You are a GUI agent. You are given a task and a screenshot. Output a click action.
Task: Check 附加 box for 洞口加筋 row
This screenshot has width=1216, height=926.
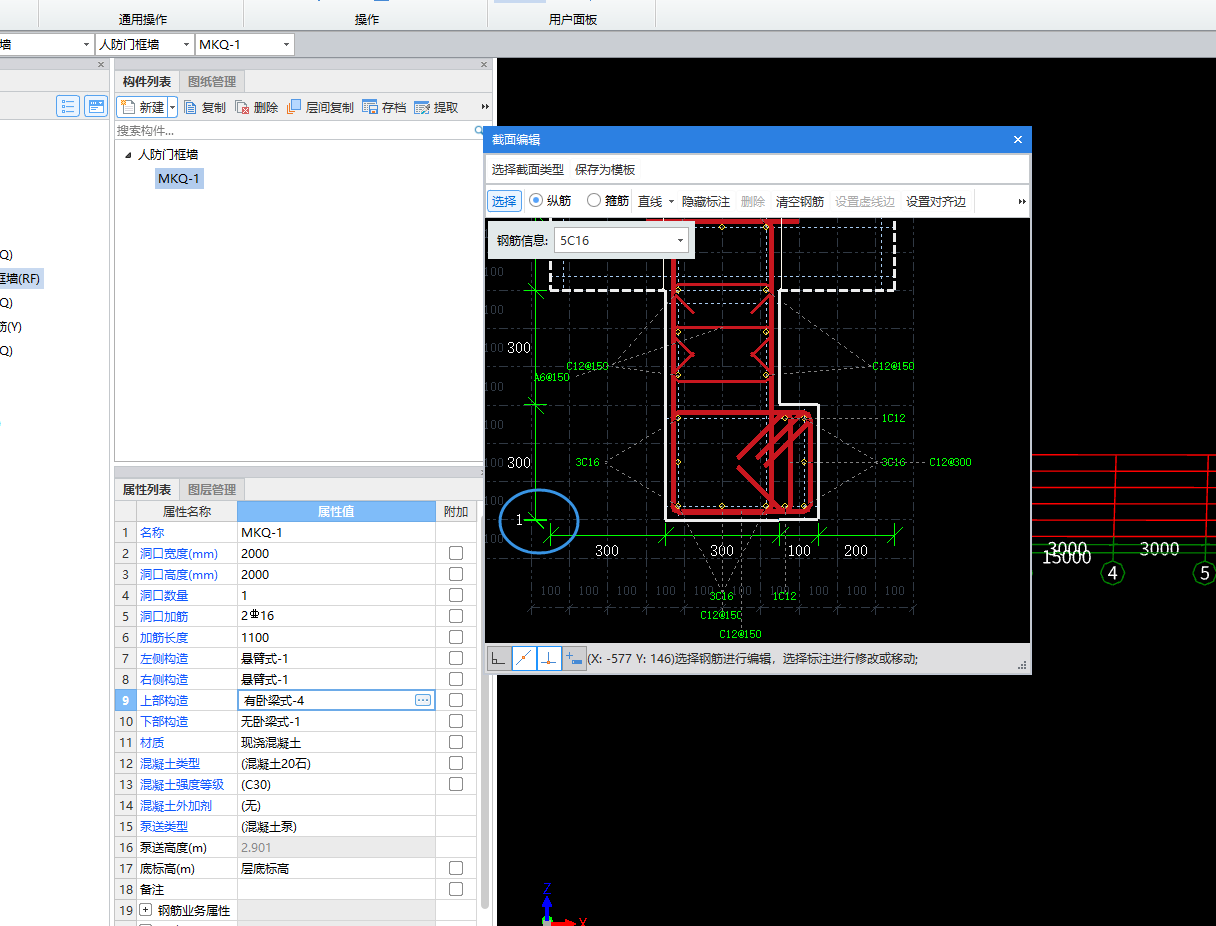tap(456, 616)
